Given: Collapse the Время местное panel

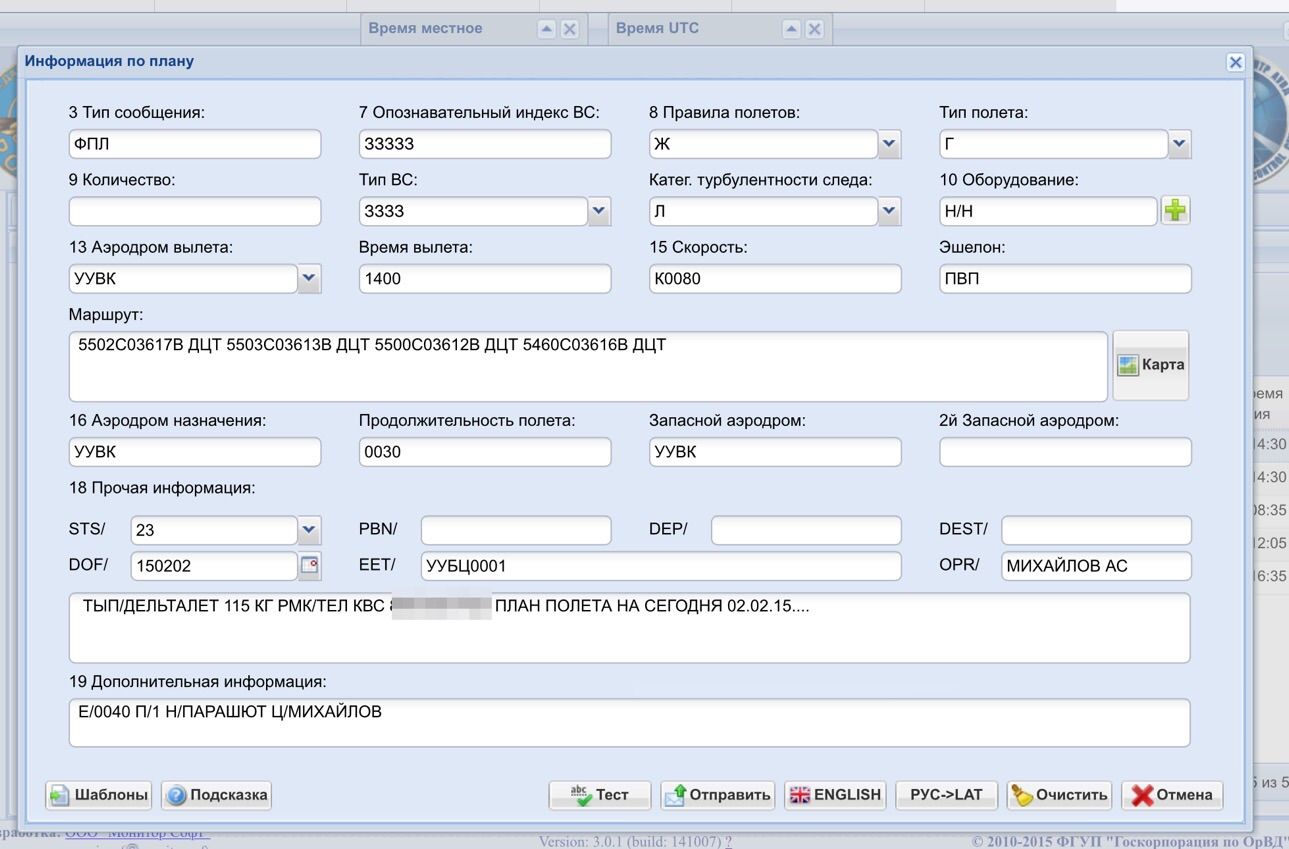Looking at the screenshot, I should point(546,29).
